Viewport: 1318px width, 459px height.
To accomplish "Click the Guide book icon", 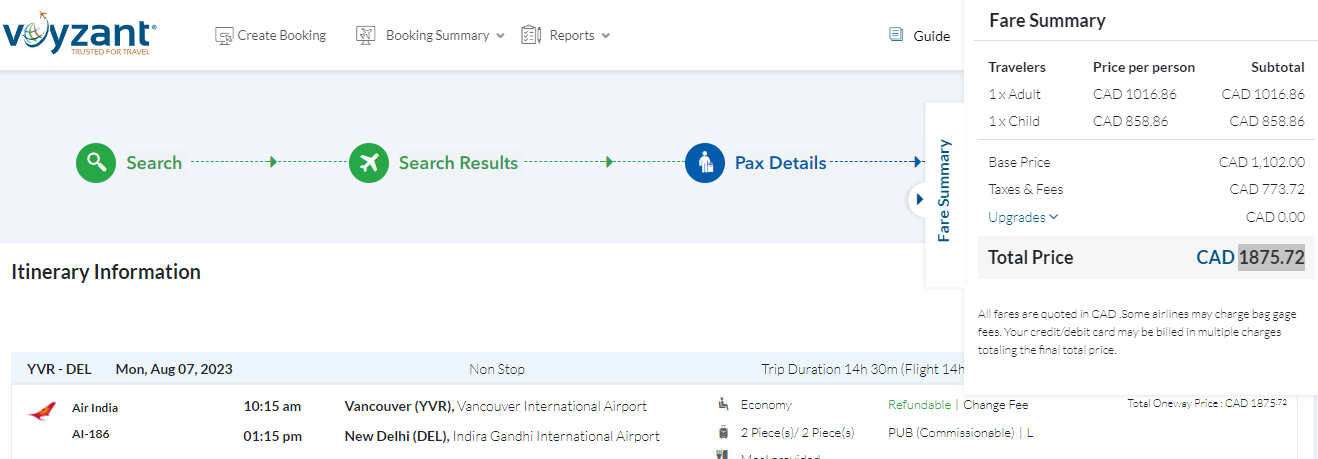I will 896,35.
